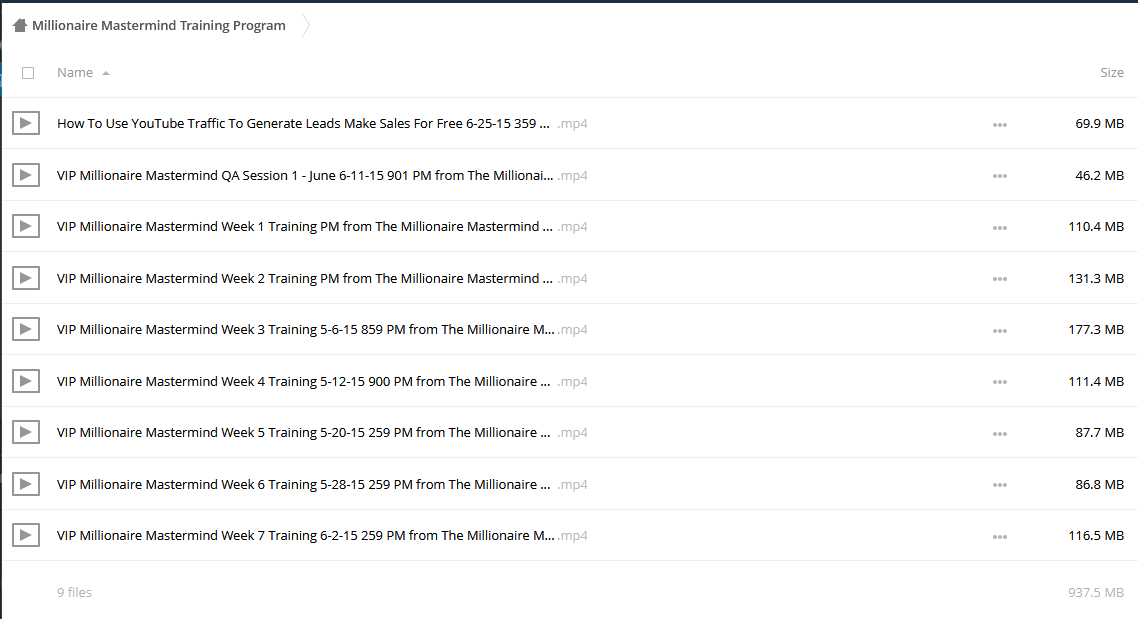This screenshot has height=619, width=1138.
Task: Open more options for YouTube Traffic file
Action: (999, 125)
